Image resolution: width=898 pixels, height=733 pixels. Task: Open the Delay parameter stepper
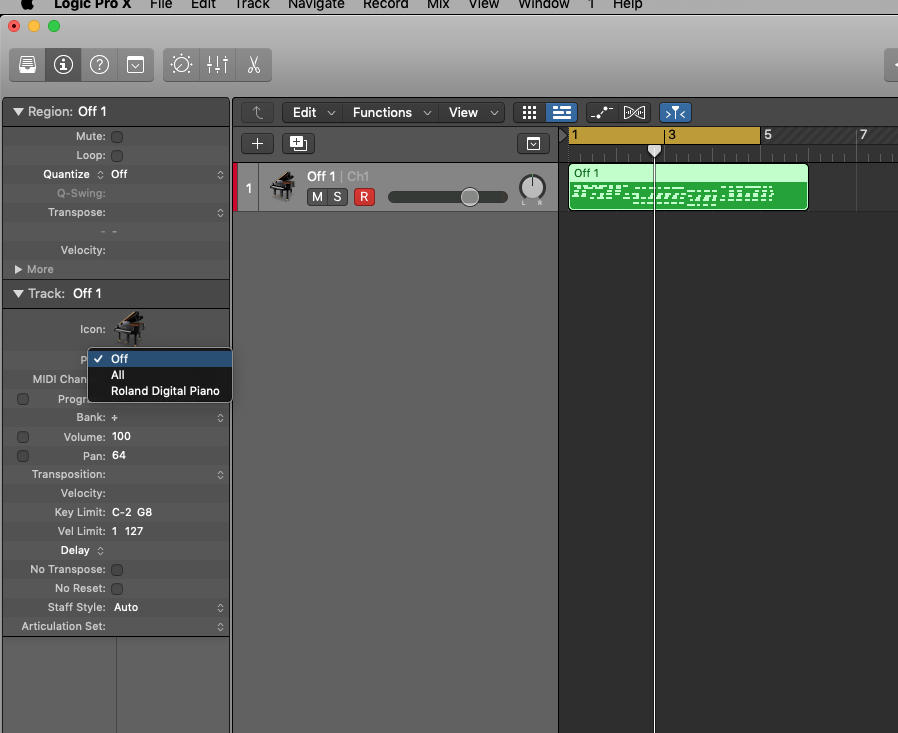[100, 551]
